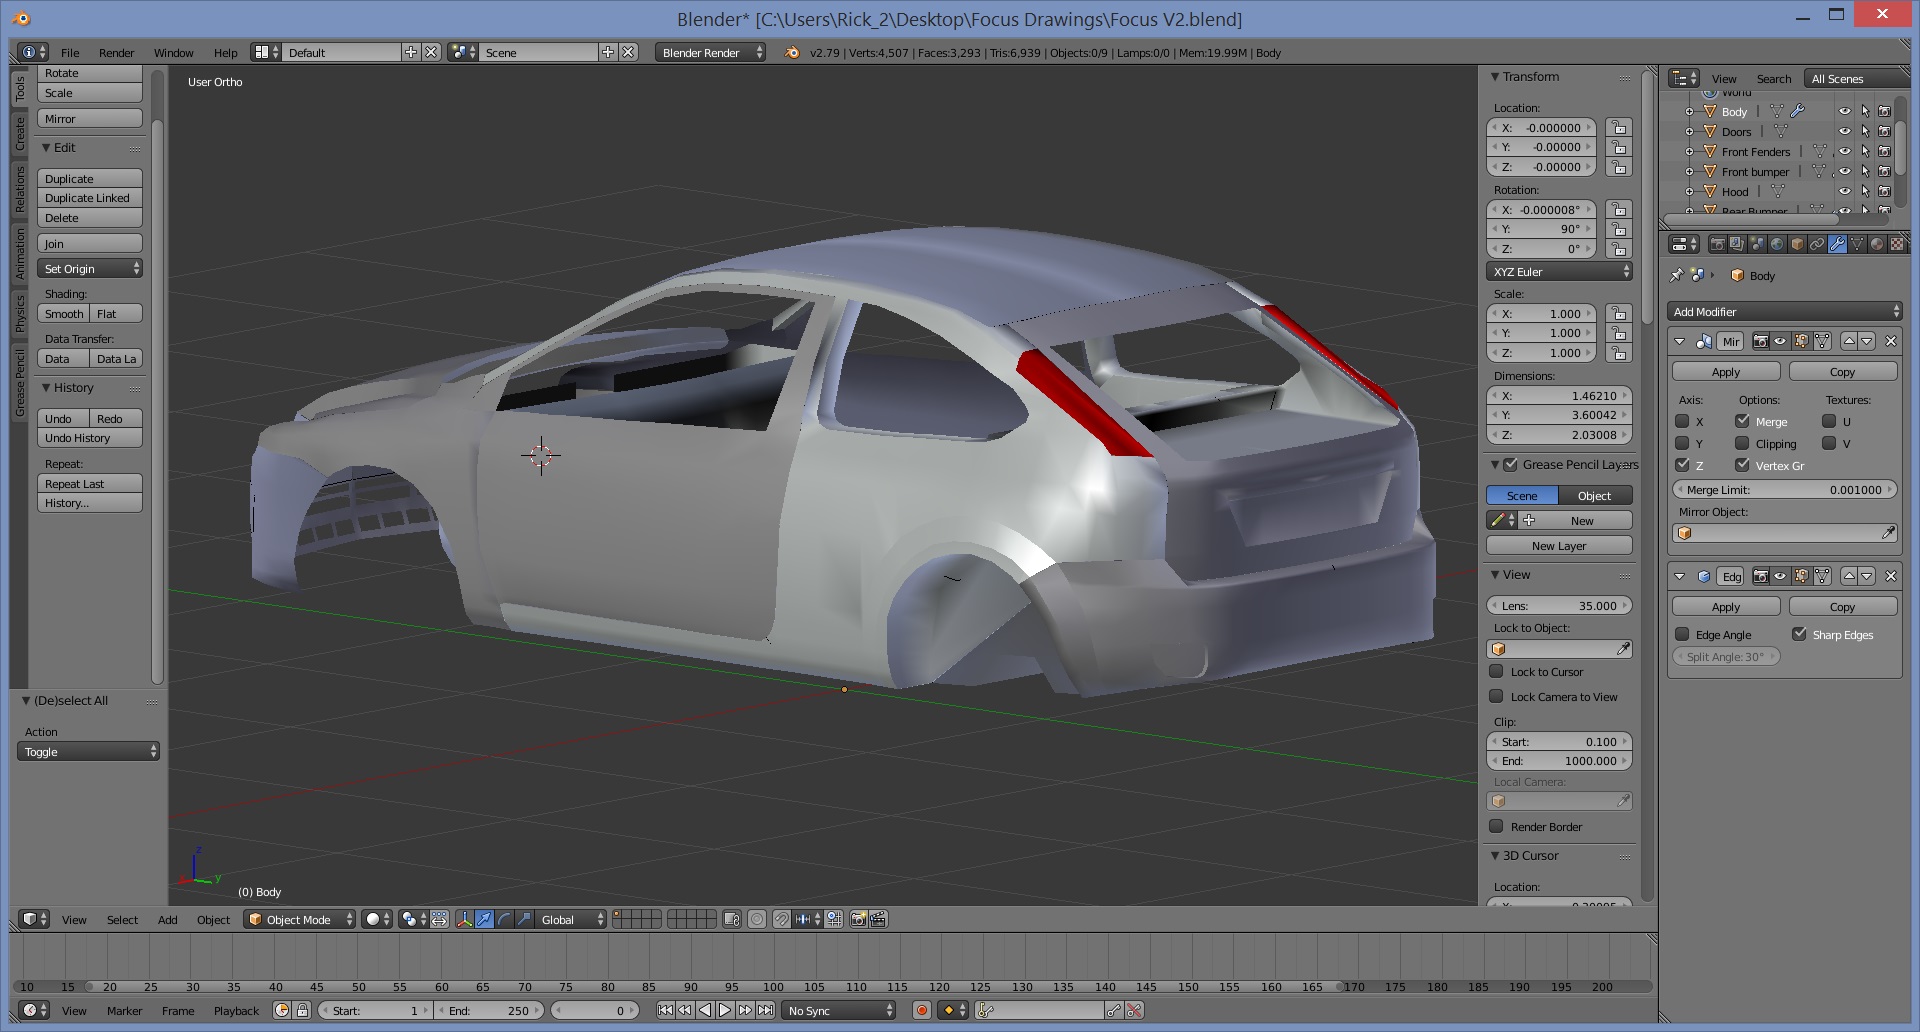Image resolution: width=1920 pixels, height=1032 pixels.
Task: Click Apply on the Mirror modifier
Action: point(1726,372)
